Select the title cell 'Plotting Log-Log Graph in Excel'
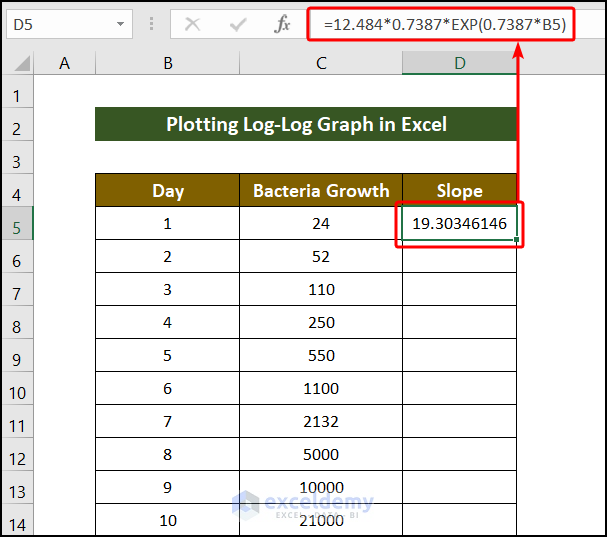This screenshot has width=607, height=537. [x=306, y=125]
